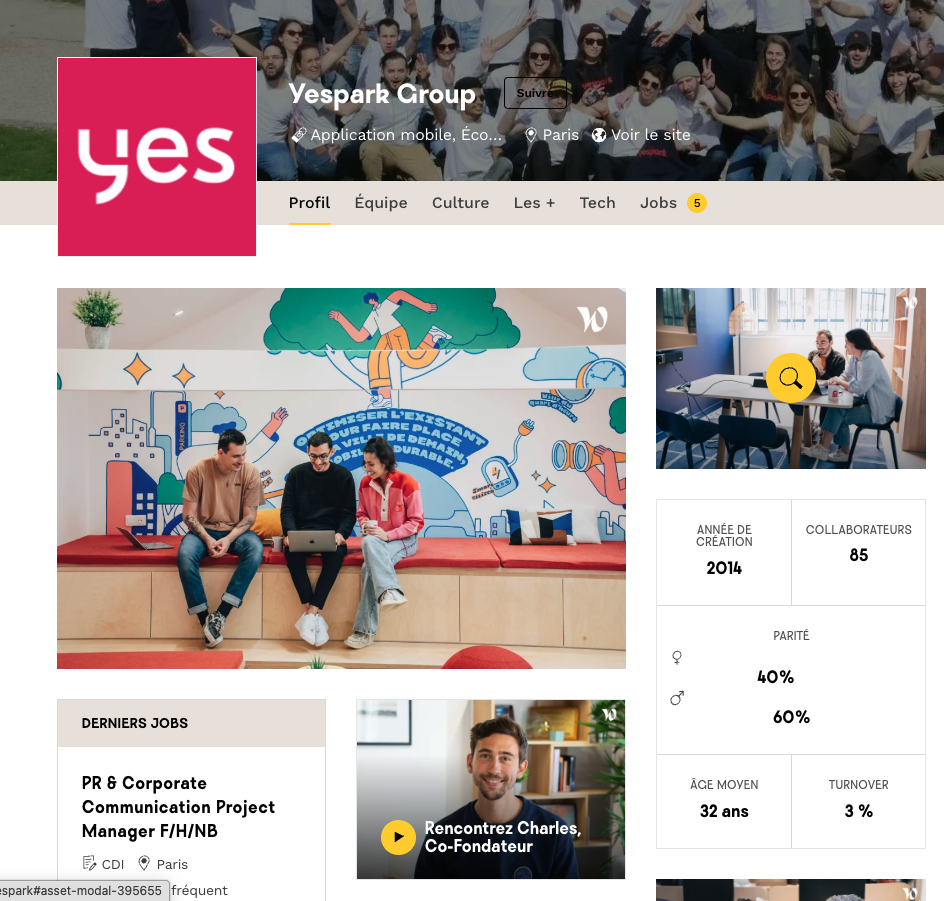This screenshot has height=901, width=944.
Task: Open the Culture tab
Action: (x=461, y=203)
